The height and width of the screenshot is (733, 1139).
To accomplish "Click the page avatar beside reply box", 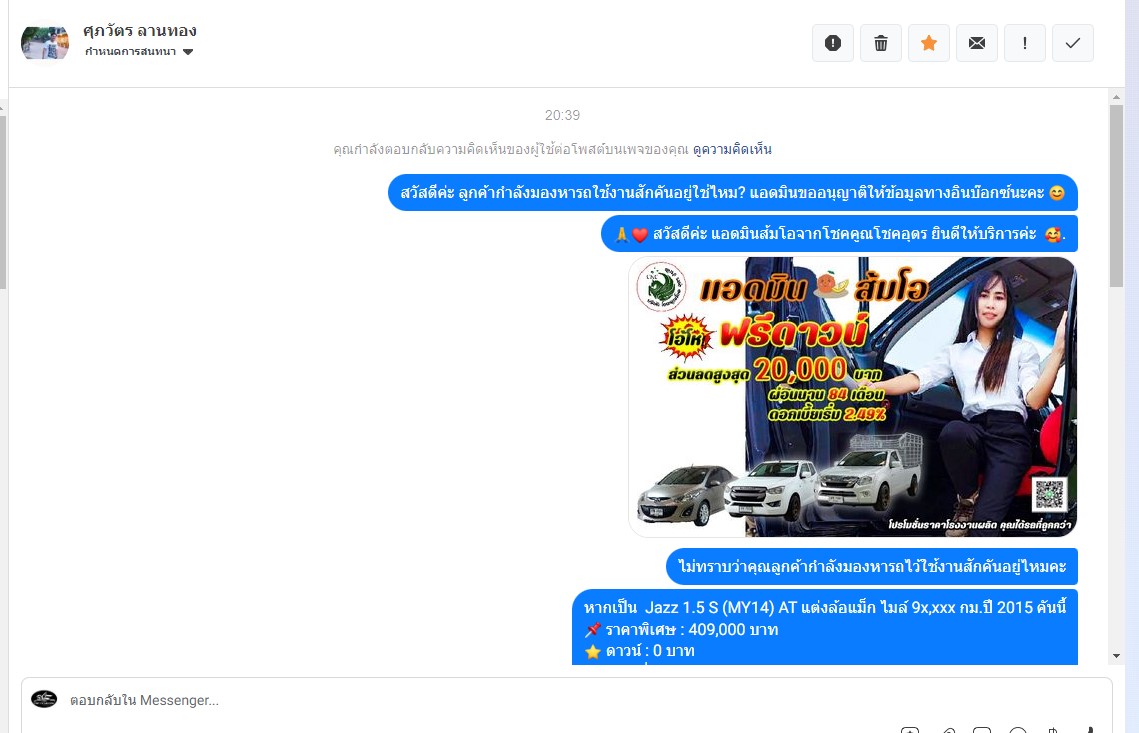I will click(44, 699).
